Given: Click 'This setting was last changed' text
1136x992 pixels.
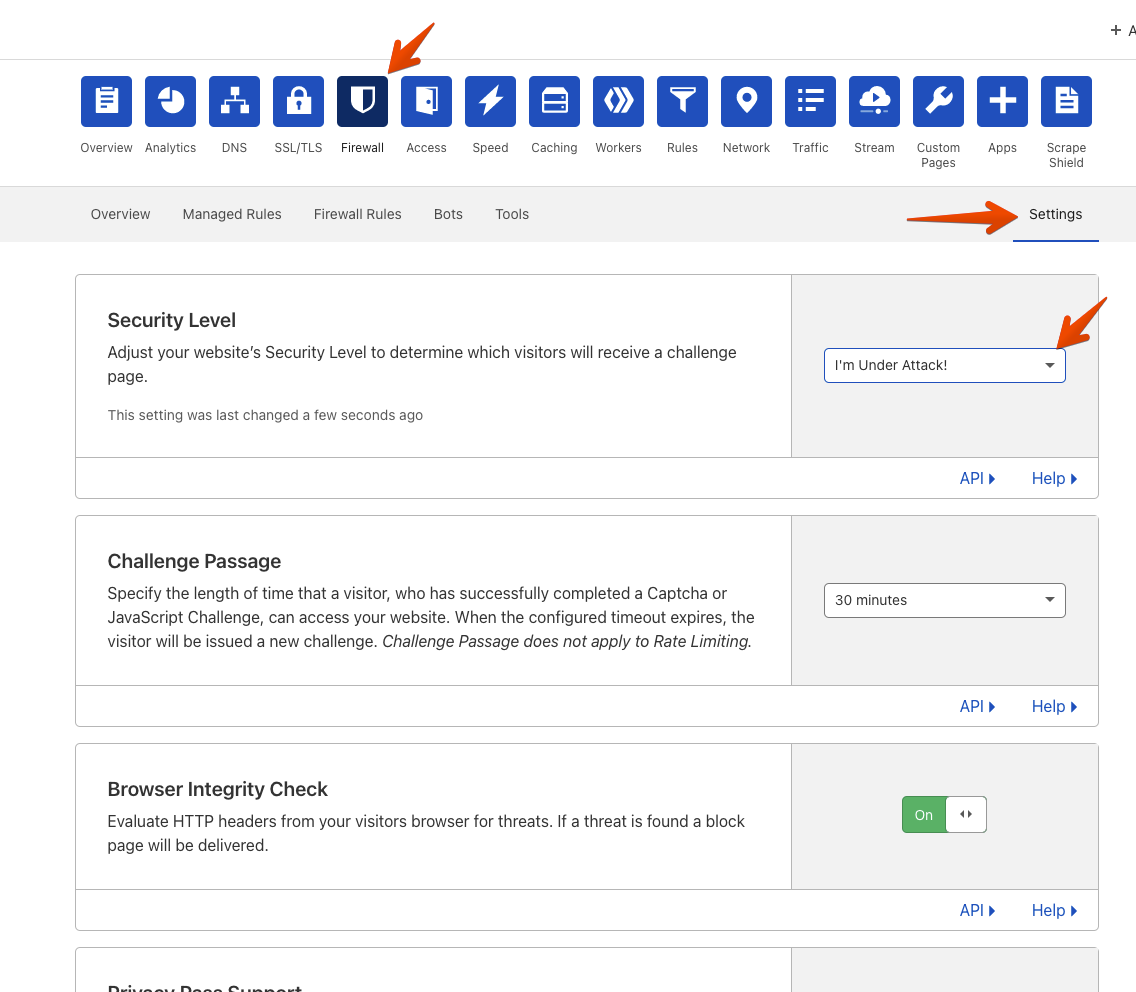Looking at the screenshot, I should pos(265,415).
